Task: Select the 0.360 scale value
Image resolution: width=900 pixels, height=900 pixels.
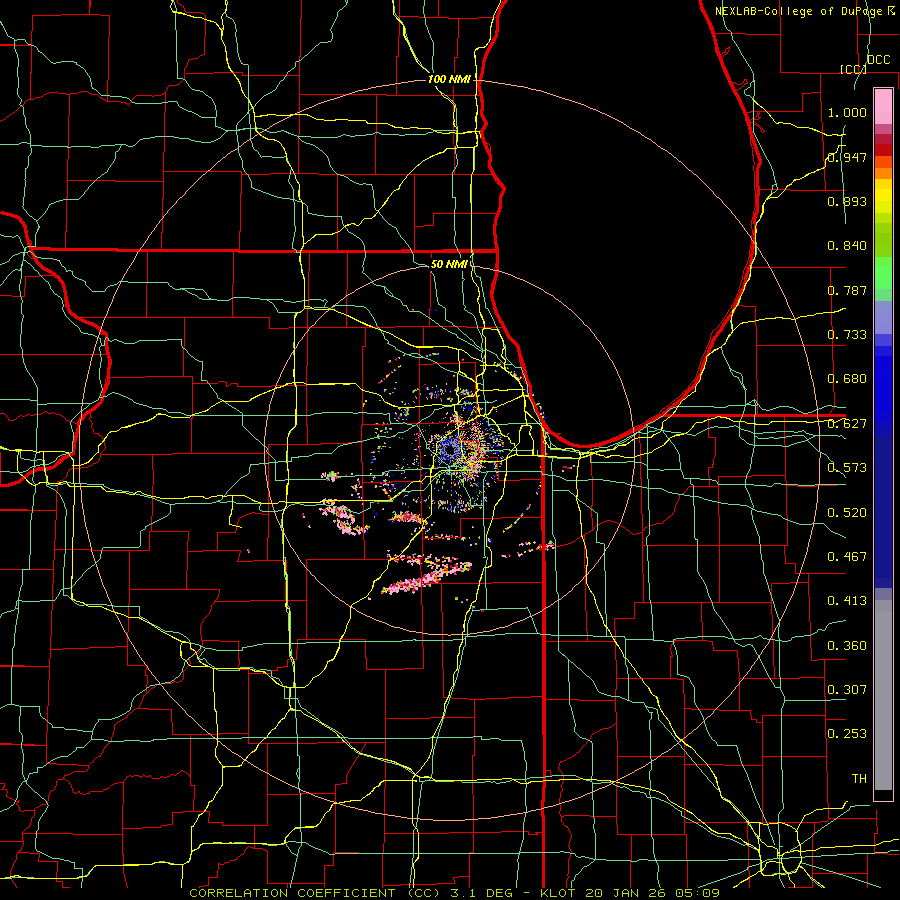Action: point(847,646)
